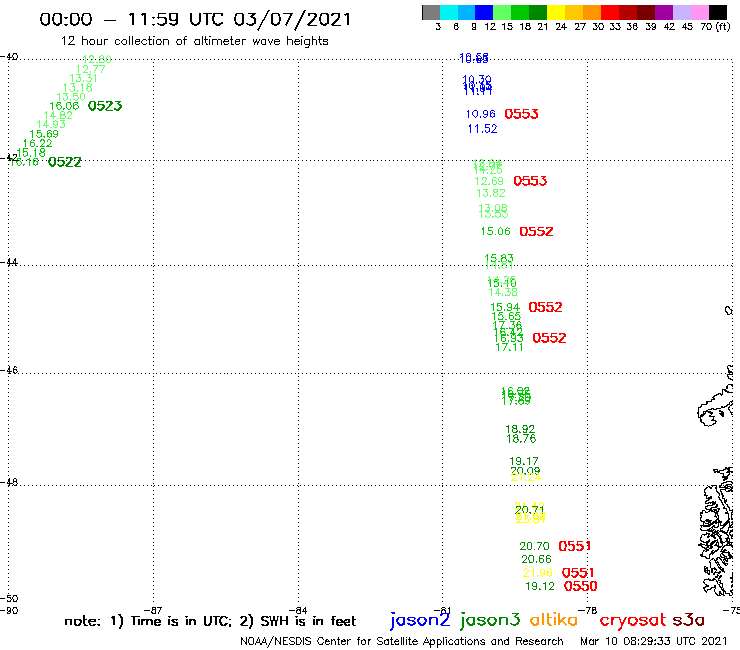Click the wave height value 15.69
The height and width of the screenshot is (650, 740).
44,134
